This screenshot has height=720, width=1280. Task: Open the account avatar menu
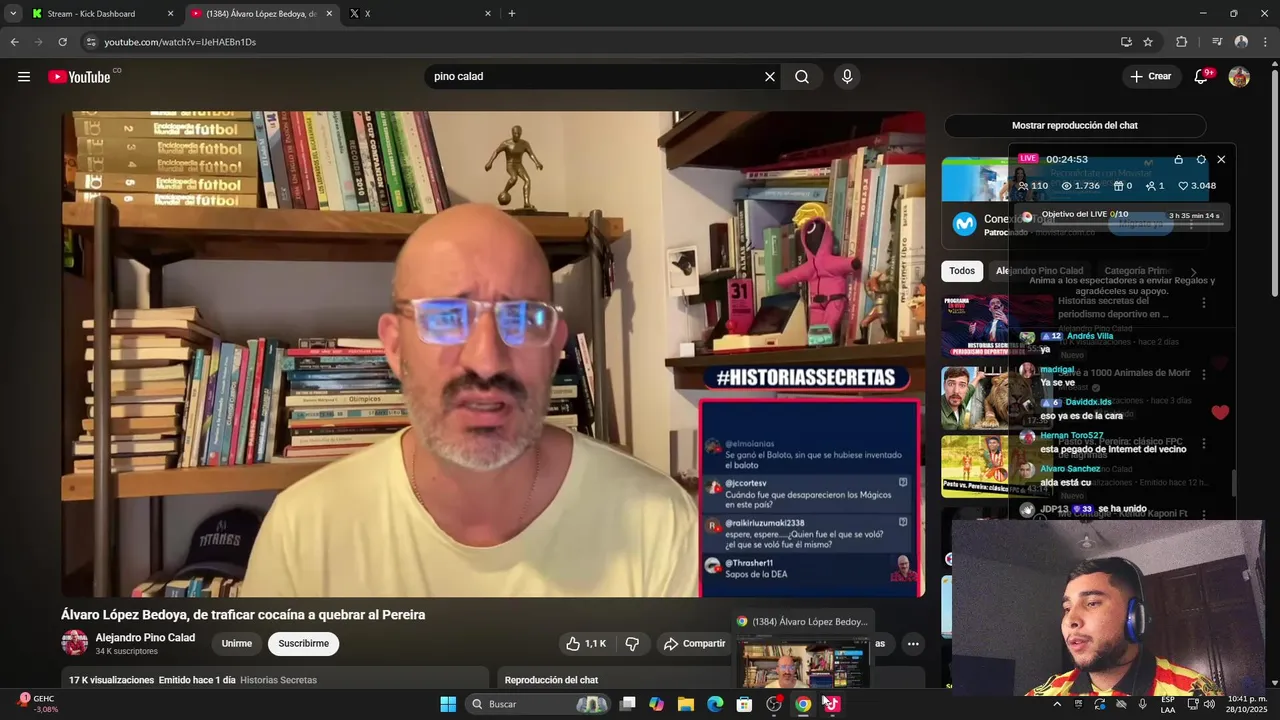1239,77
